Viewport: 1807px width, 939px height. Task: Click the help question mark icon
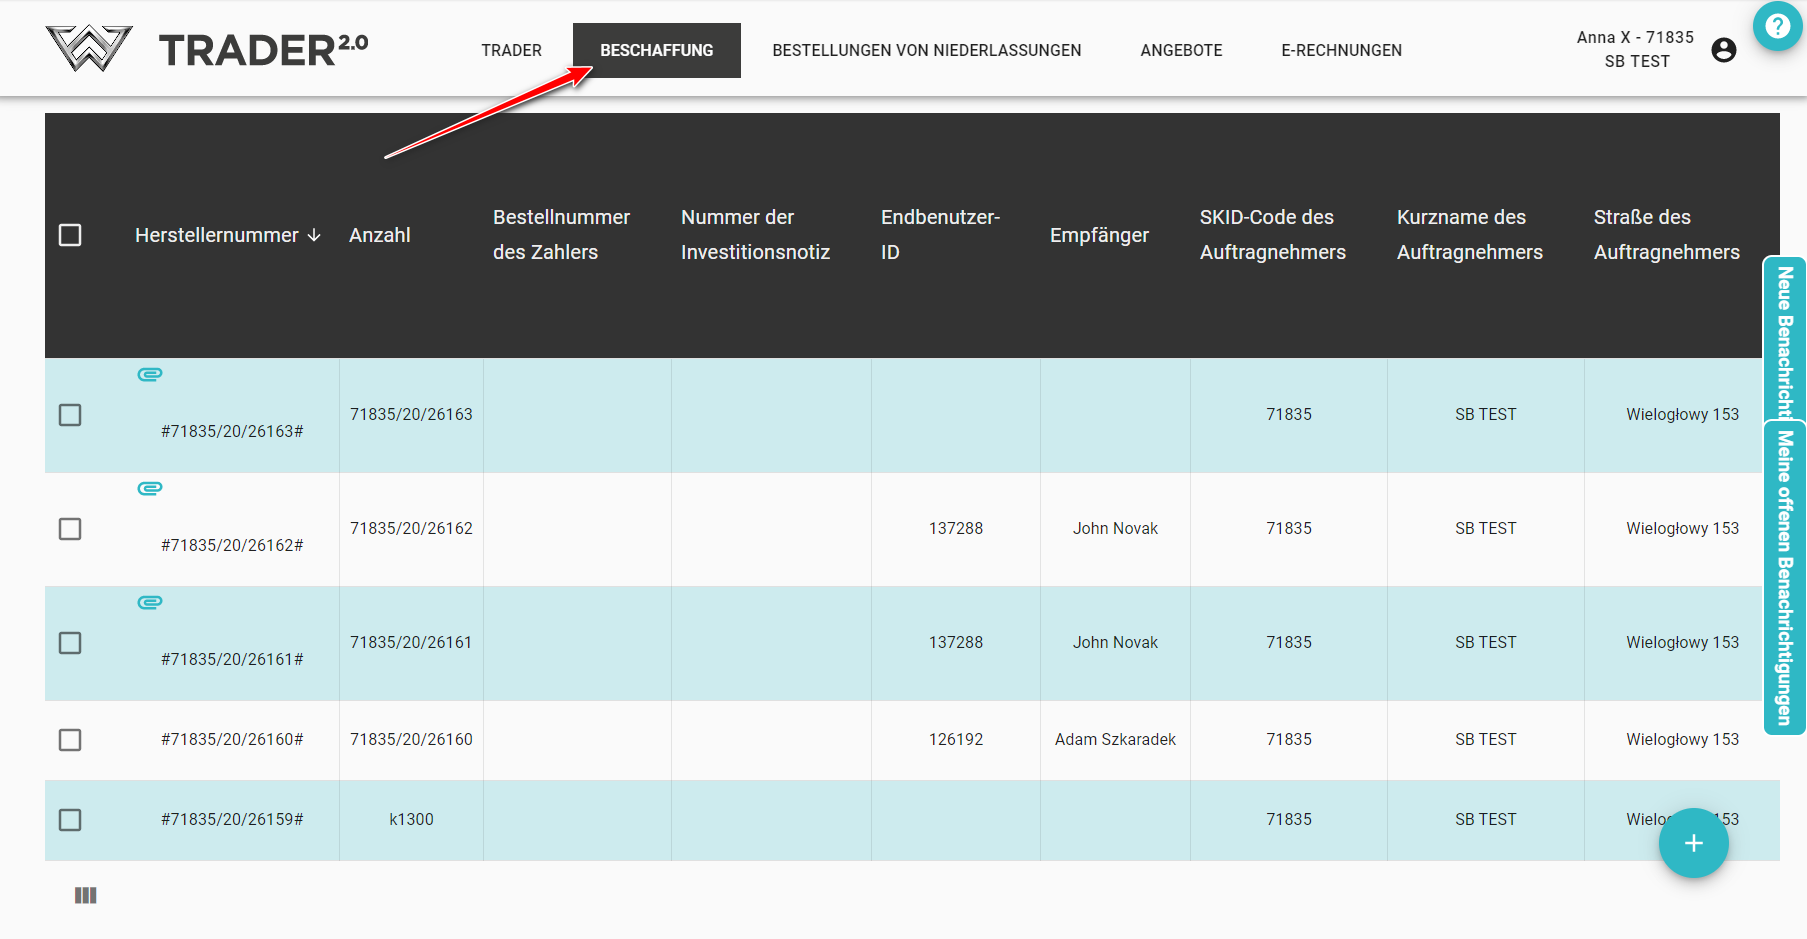click(x=1777, y=26)
